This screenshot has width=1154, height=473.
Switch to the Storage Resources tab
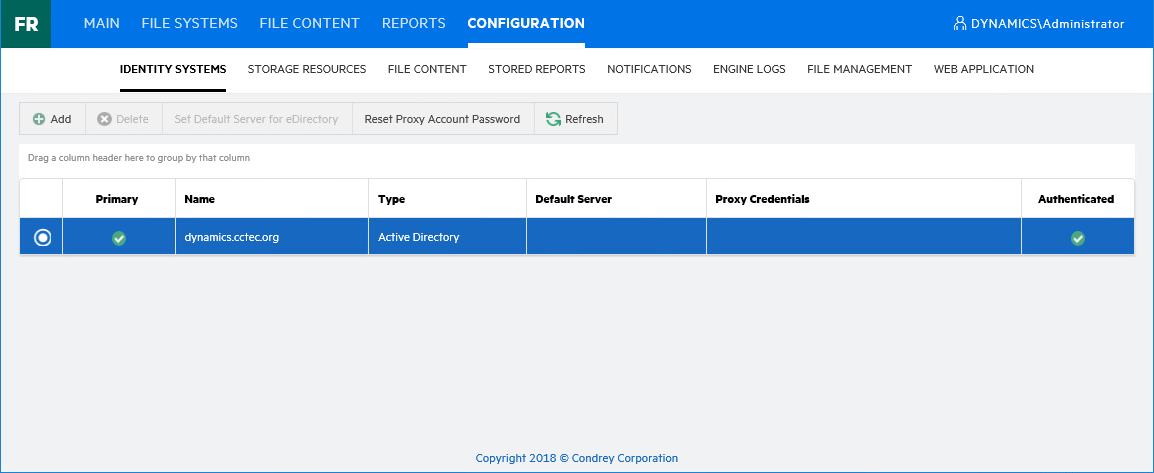[x=307, y=69]
